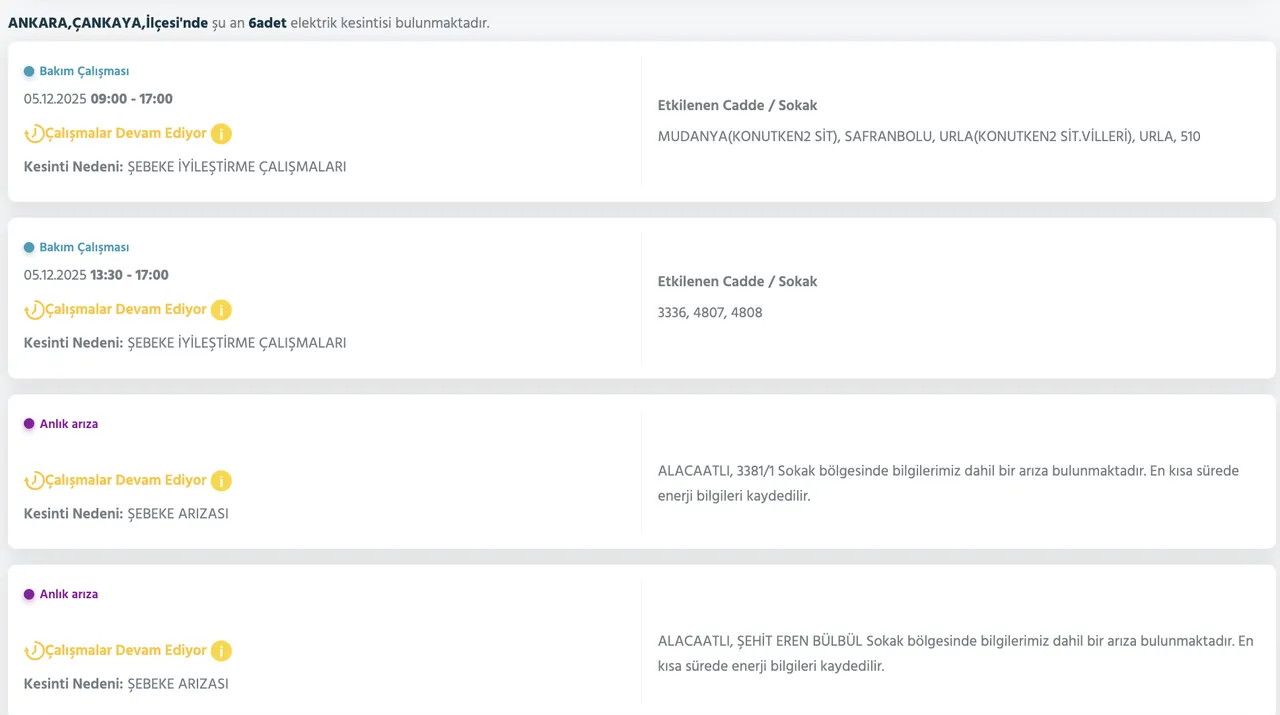The image size is (1280, 715).
Task: Click the info icon for the 13:30 - 17:00 outage
Action: pos(221,309)
